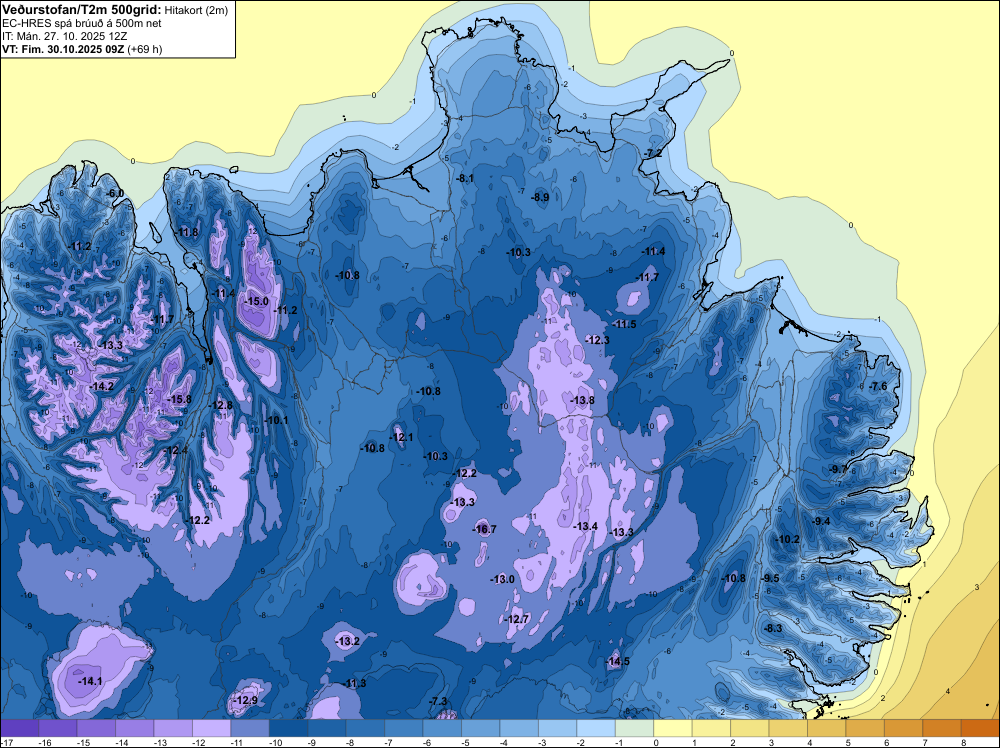Click the -11.8 temperature label

coord(187,232)
